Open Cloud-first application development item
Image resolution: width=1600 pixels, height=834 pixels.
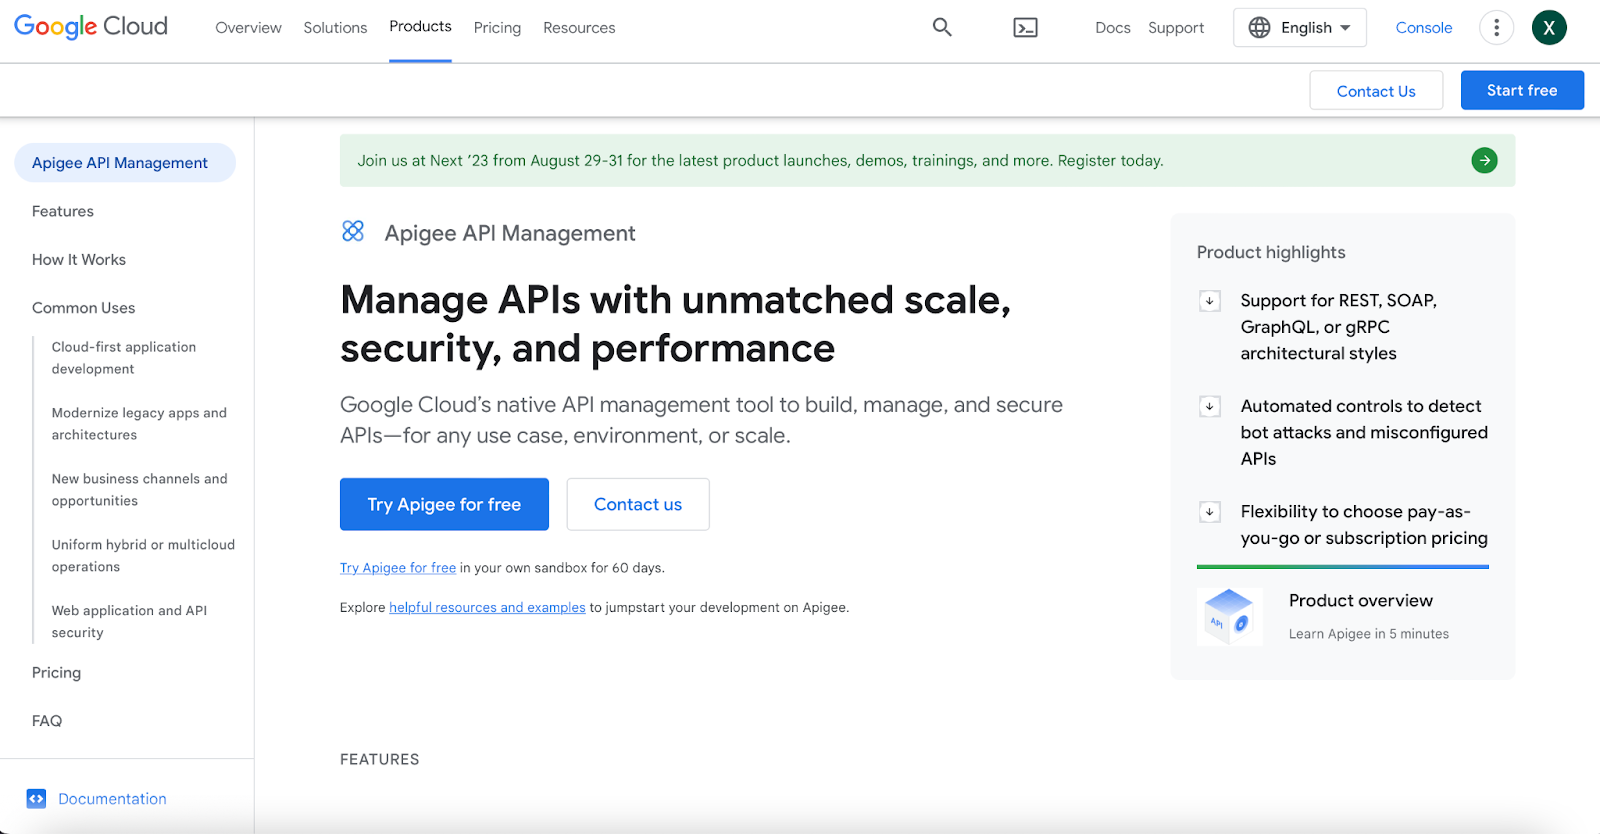point(124,358)
